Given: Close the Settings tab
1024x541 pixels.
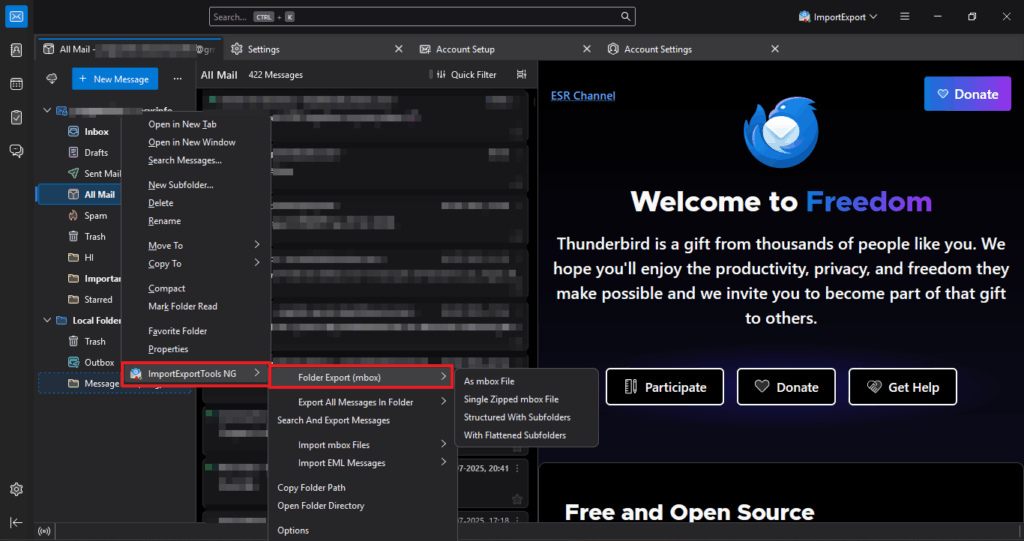Looking at the screenshot, I should [398, 49].
